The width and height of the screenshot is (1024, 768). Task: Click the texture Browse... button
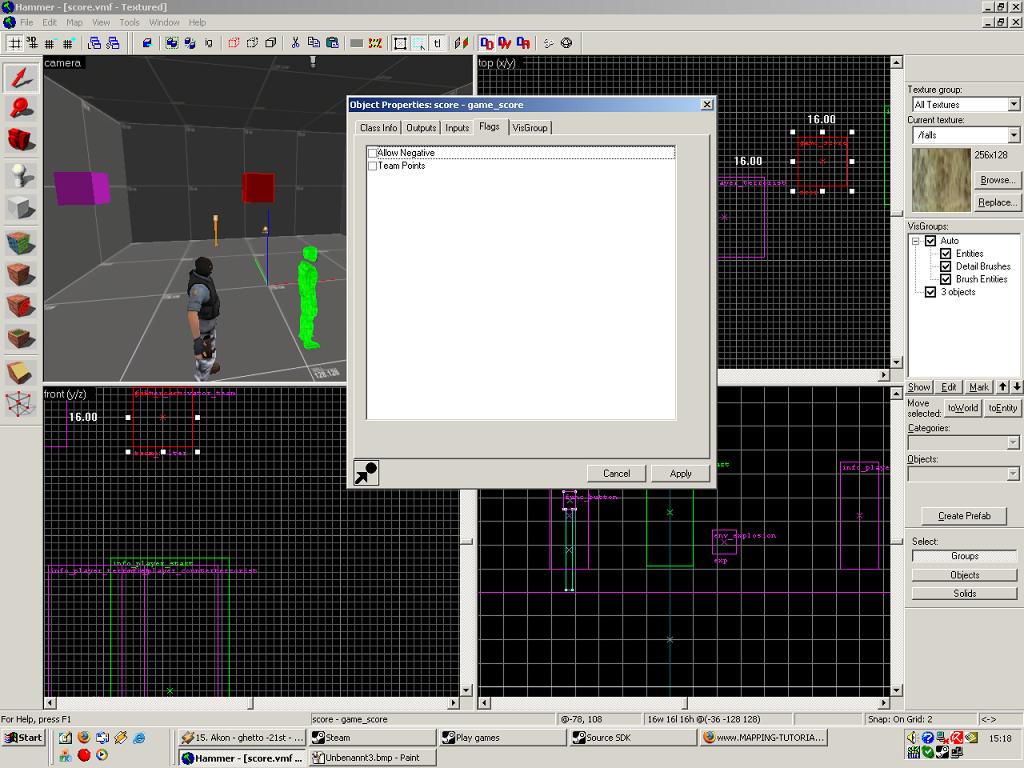(x=997, y=180)
